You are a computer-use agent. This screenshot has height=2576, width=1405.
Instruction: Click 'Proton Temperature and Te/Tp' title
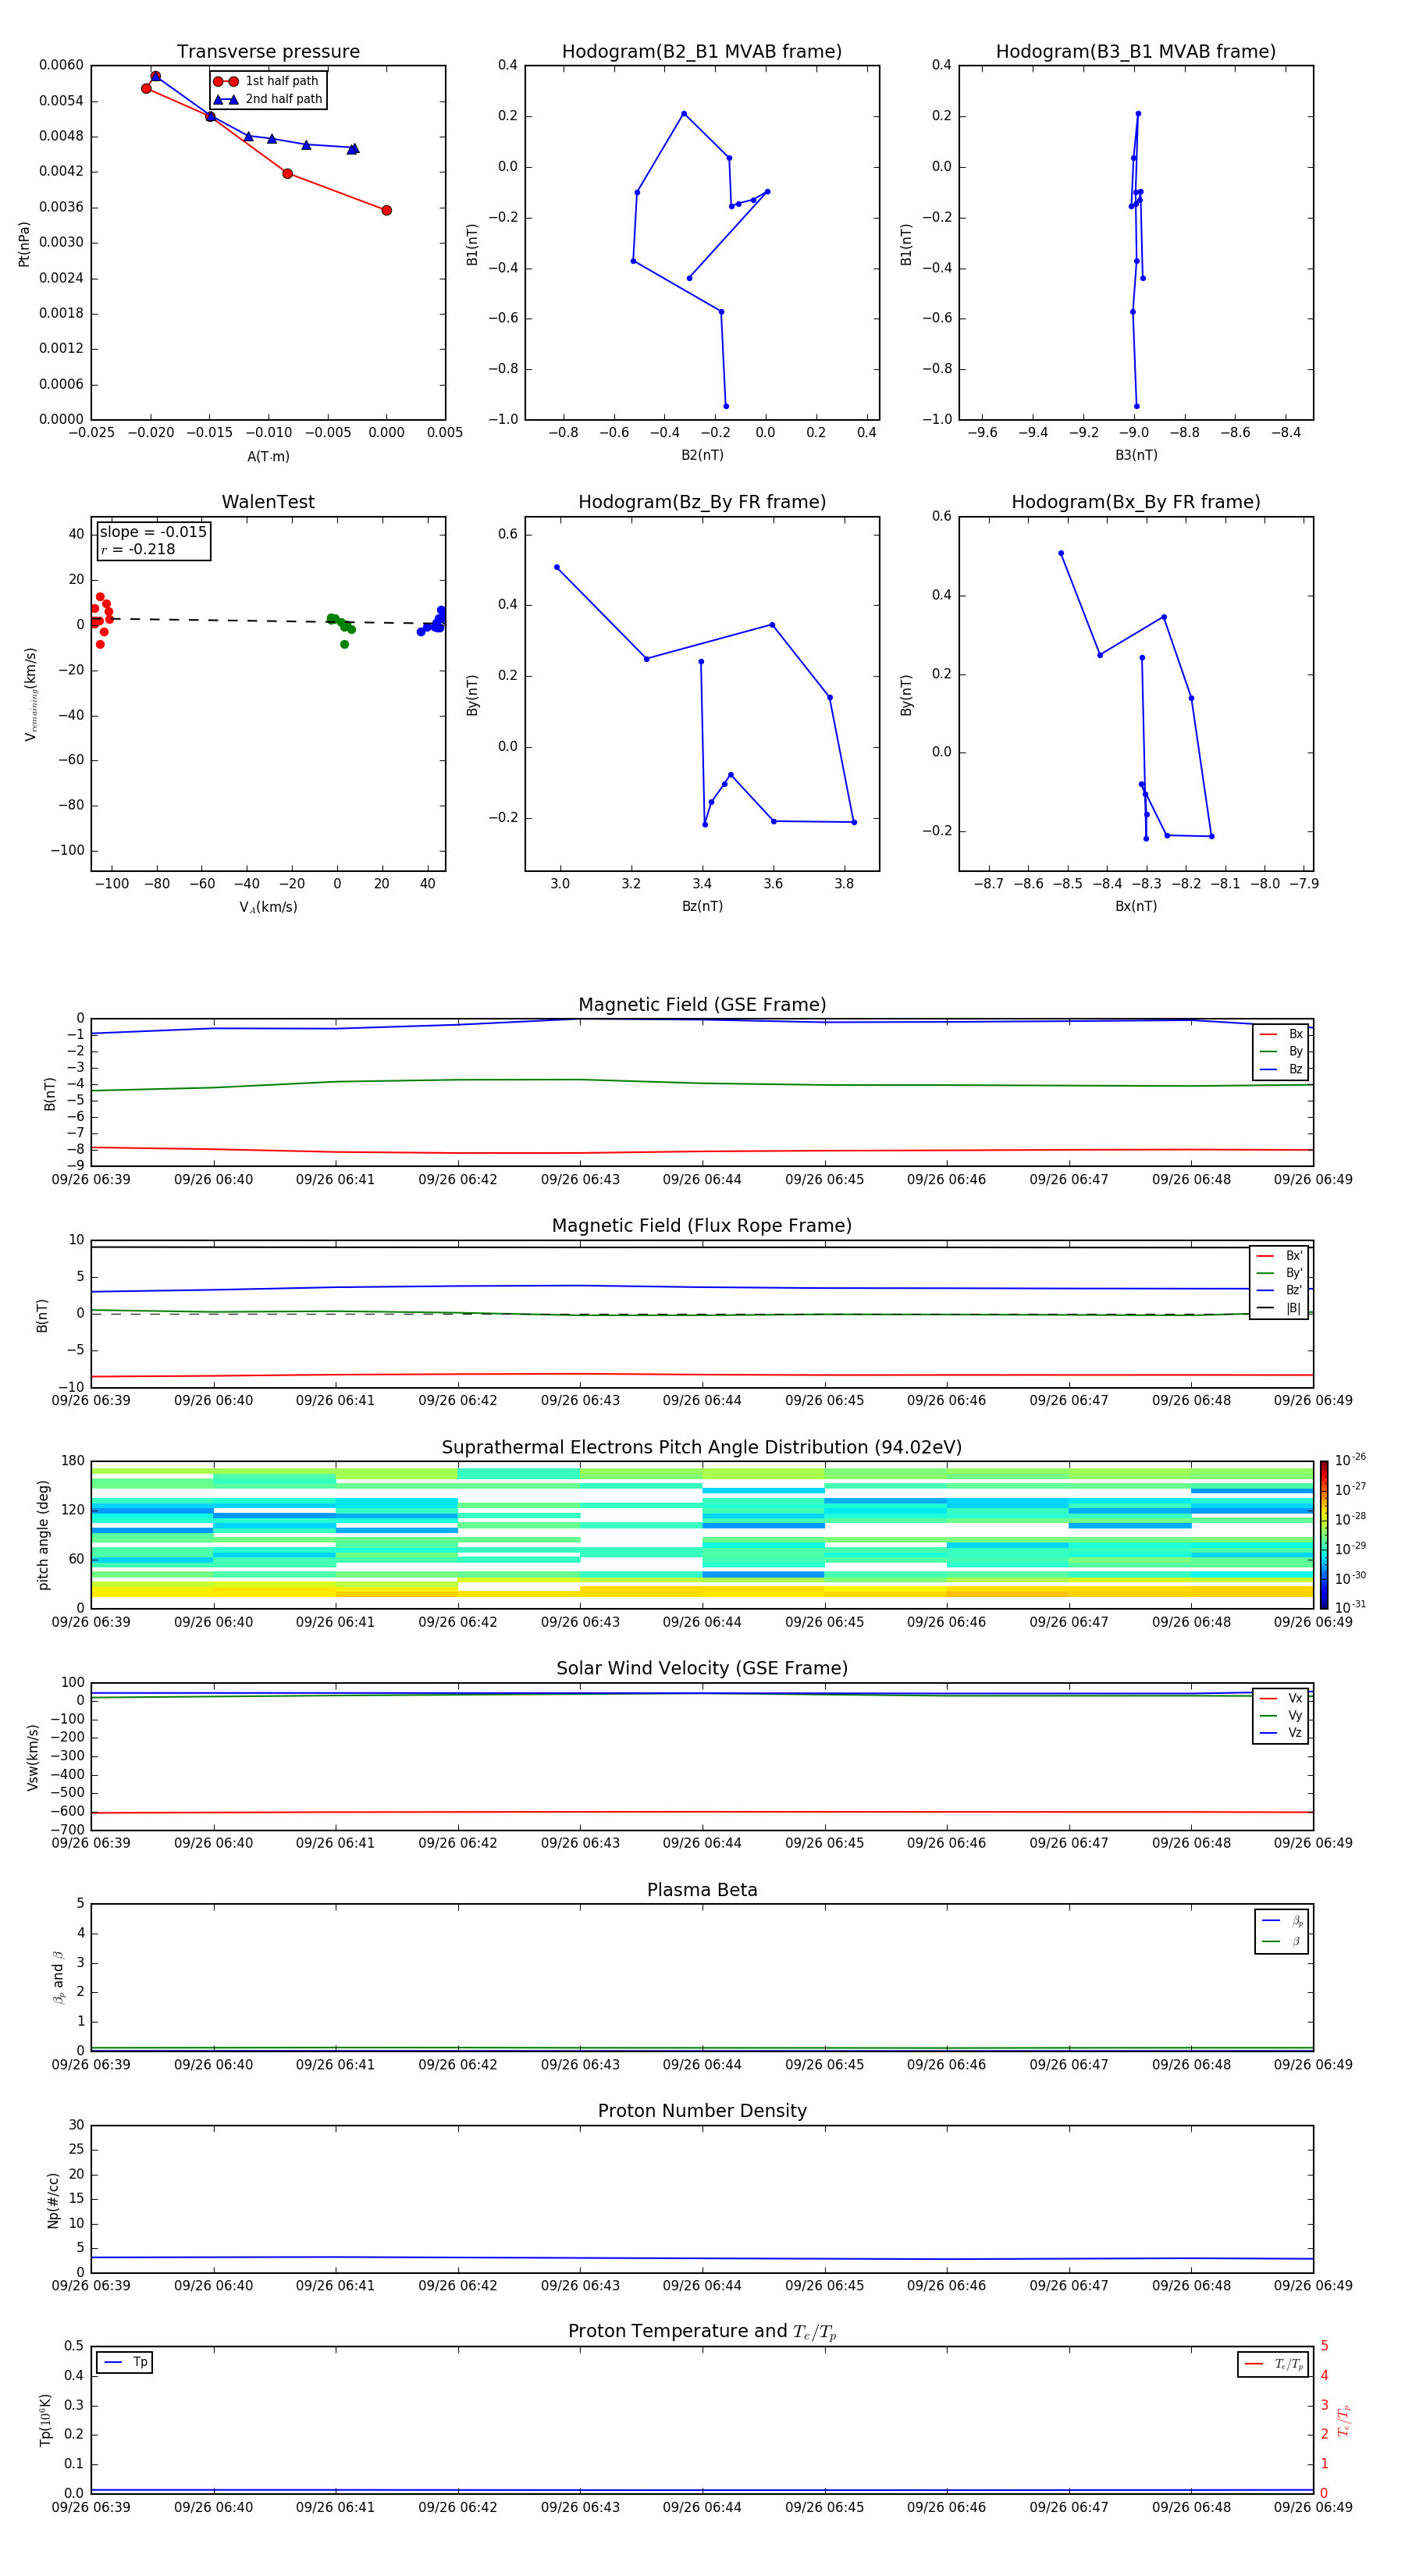[x=702, y=2332]
